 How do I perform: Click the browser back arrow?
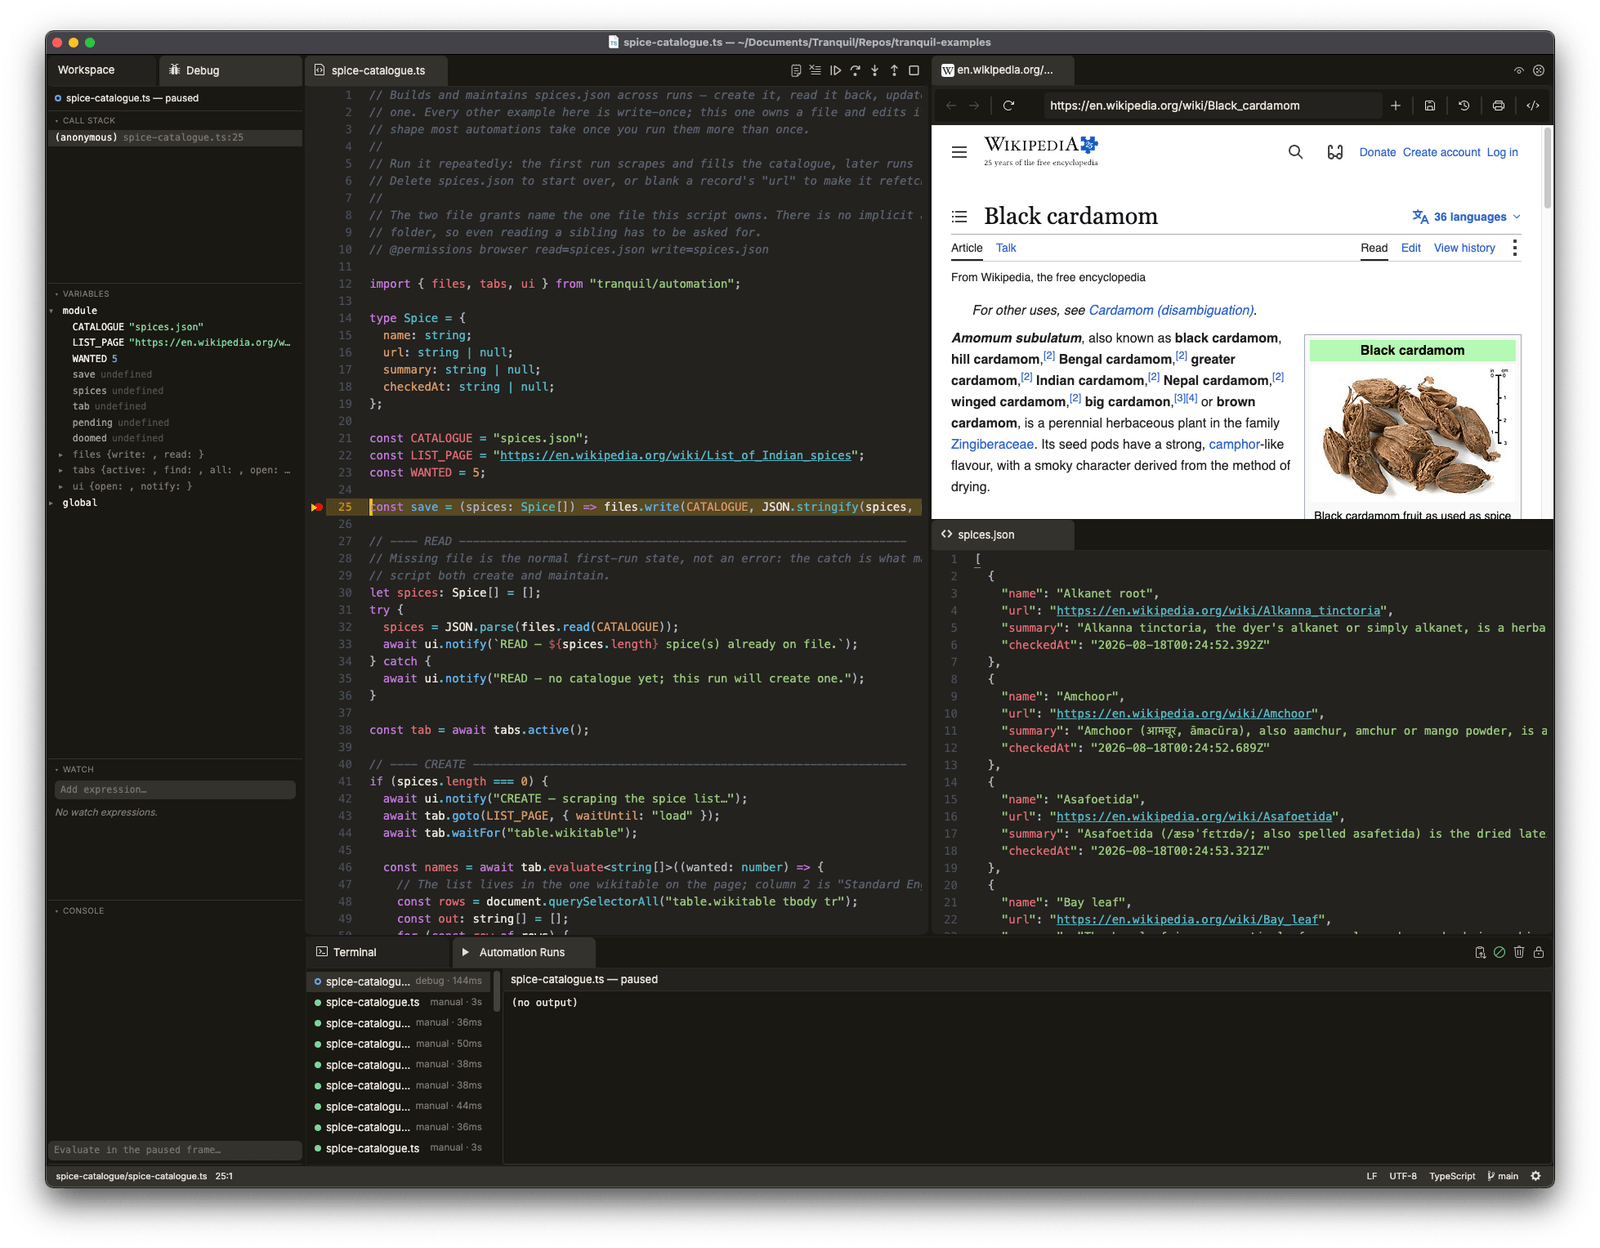[x=951, y=105]
